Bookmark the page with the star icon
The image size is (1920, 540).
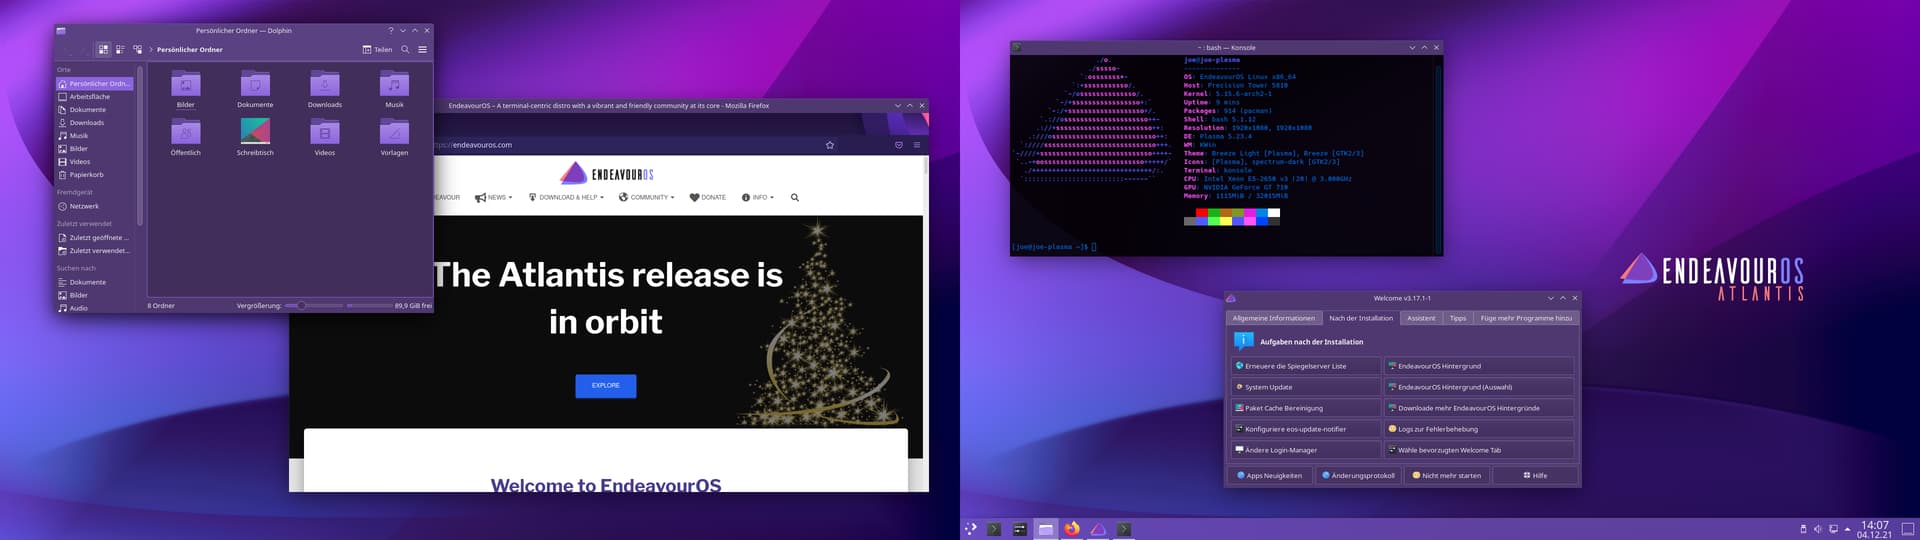829,145
